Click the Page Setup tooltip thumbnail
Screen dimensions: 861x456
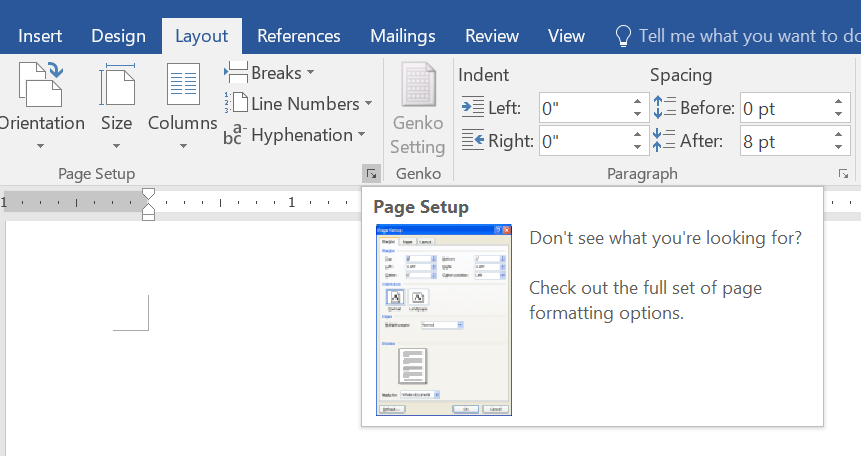click(444, 320)
